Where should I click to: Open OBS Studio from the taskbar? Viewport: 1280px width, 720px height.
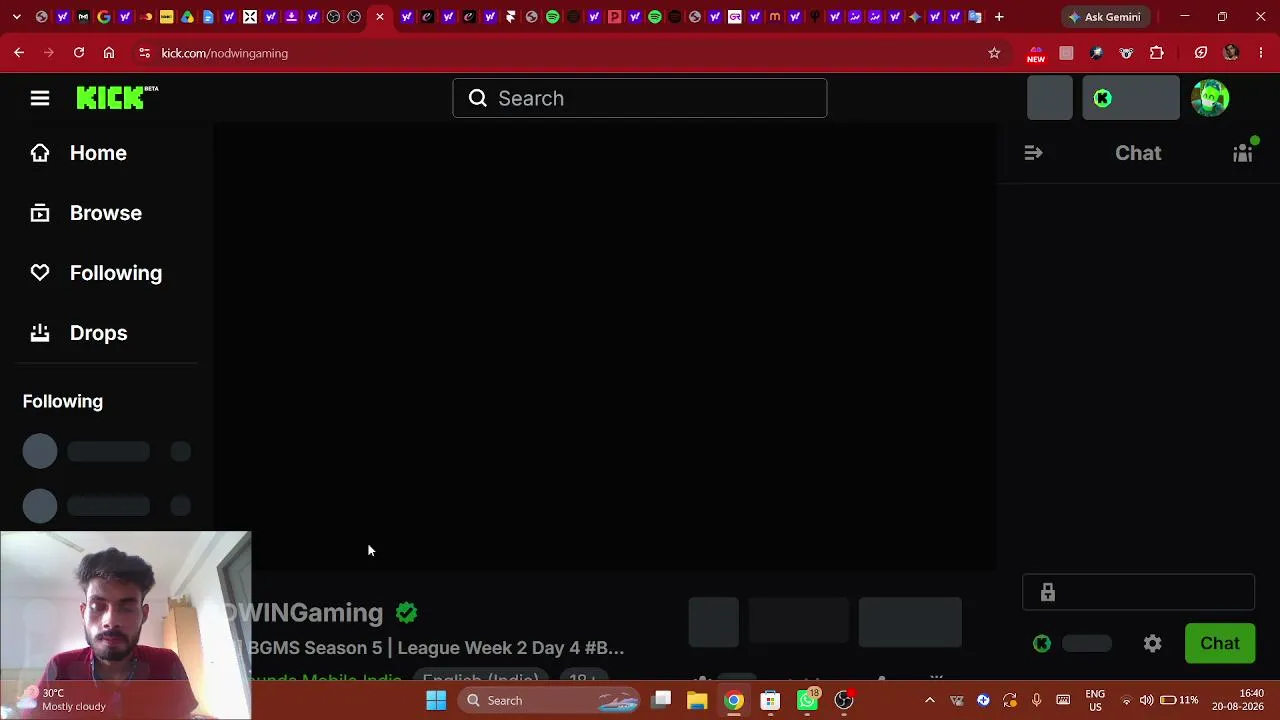[x=844, y=700]
